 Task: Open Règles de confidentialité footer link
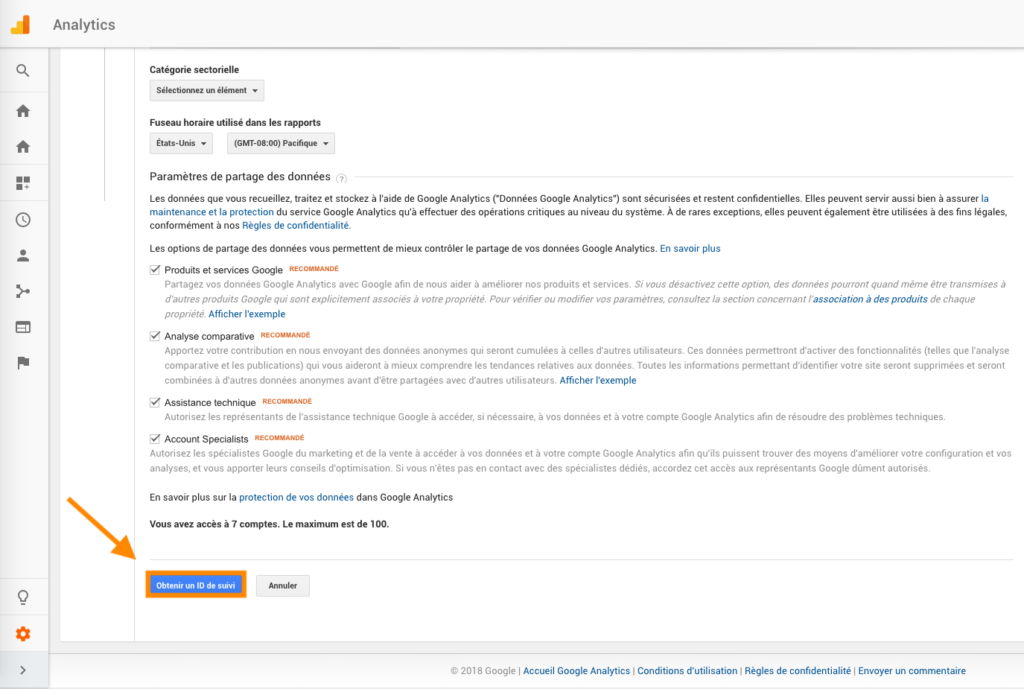[x=797, y=671]
